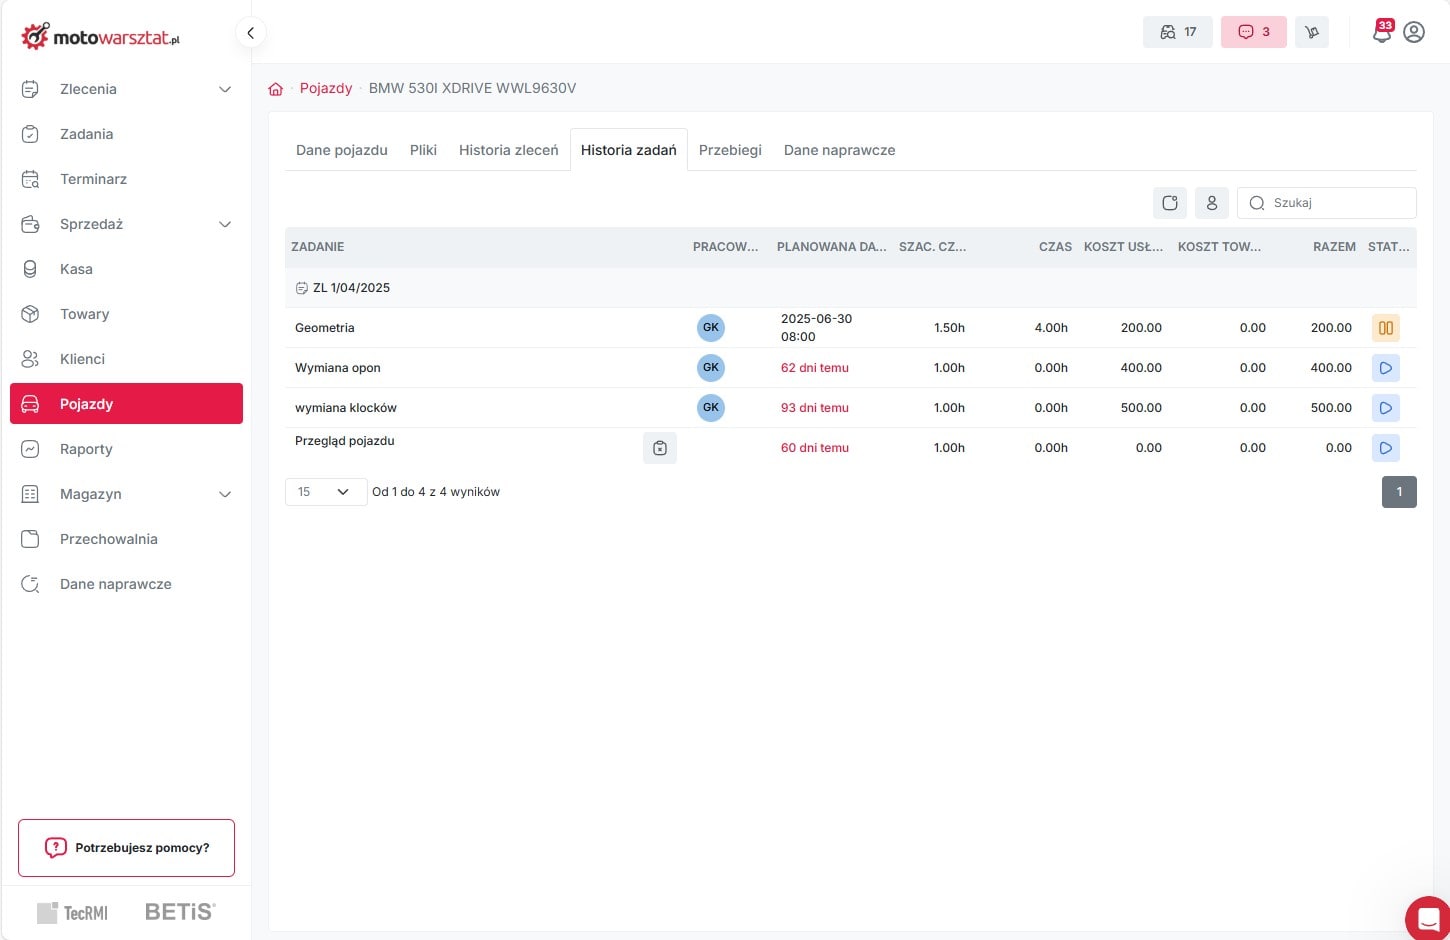Viewport: 1450px width, 940px height.
Task: Click the refresh icon left of search
Action: point(1170,203)
